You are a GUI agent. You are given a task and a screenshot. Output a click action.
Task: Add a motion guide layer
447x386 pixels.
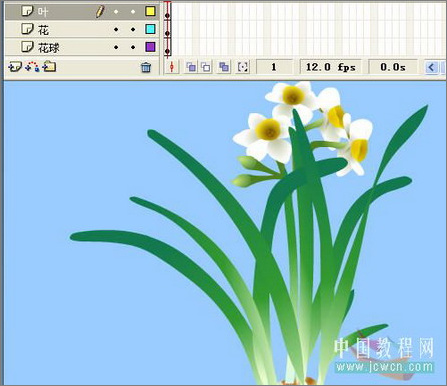[x=32, y=67]
